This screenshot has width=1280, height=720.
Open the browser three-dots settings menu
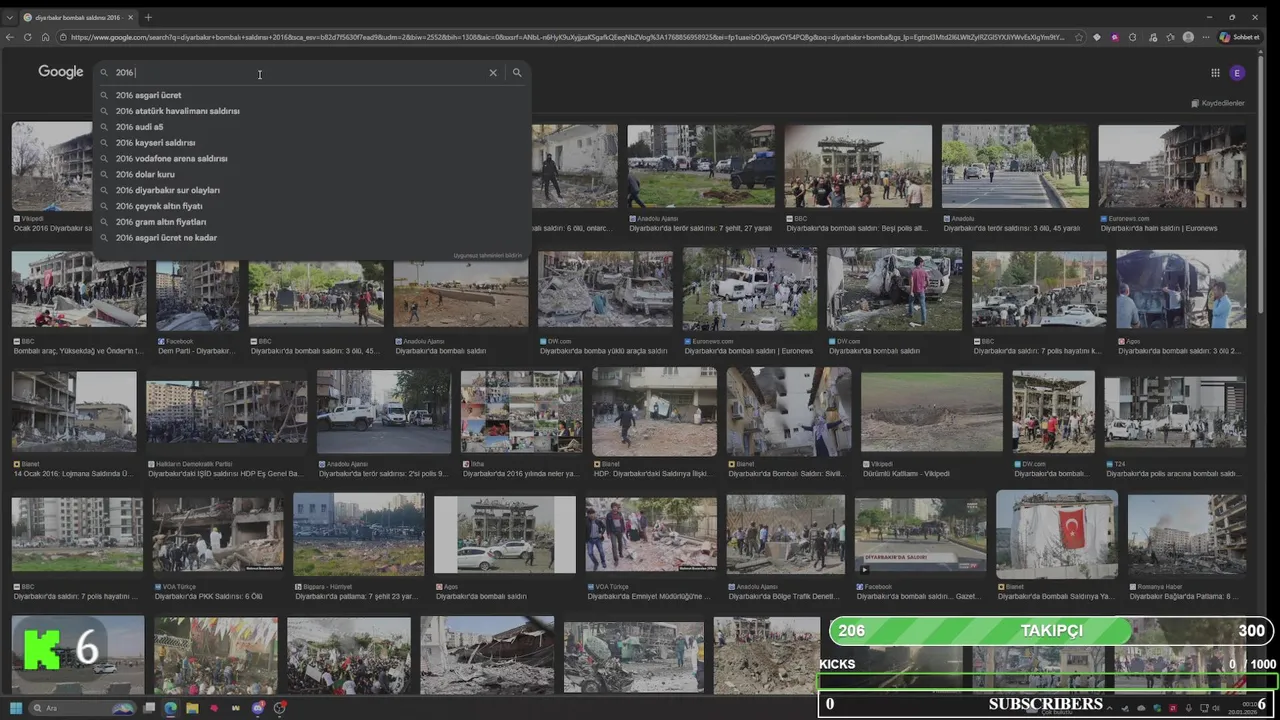(1206, 37)
